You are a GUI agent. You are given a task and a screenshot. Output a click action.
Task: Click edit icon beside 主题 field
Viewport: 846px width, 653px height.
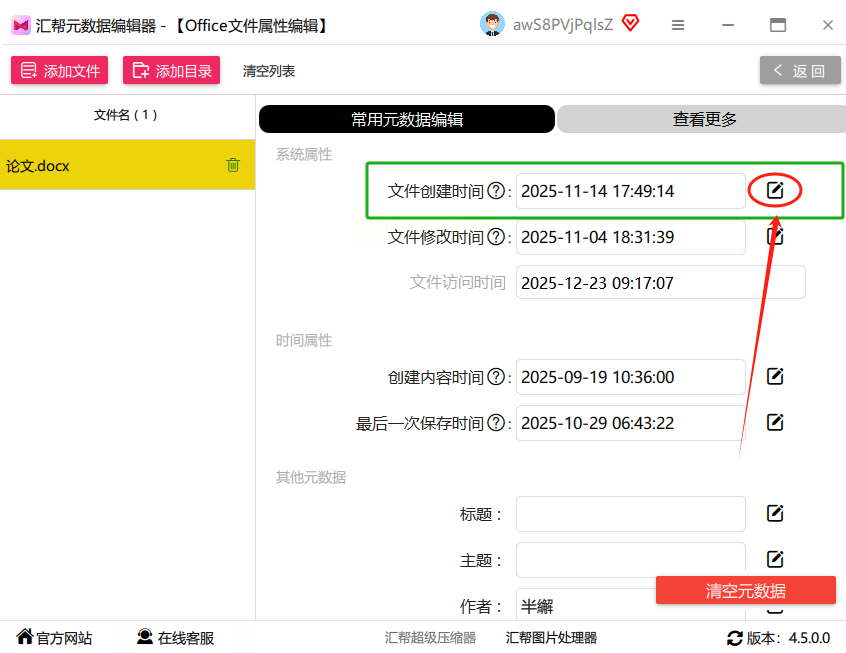click(775, 559)
